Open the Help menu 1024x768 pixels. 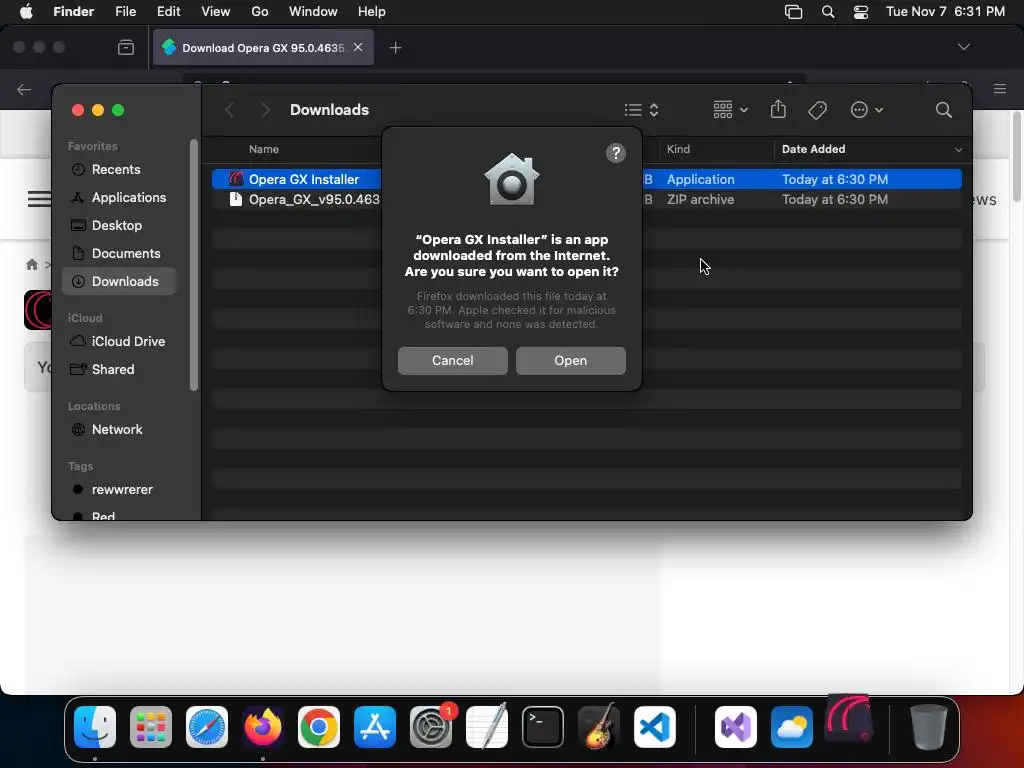tap(372, 12)
